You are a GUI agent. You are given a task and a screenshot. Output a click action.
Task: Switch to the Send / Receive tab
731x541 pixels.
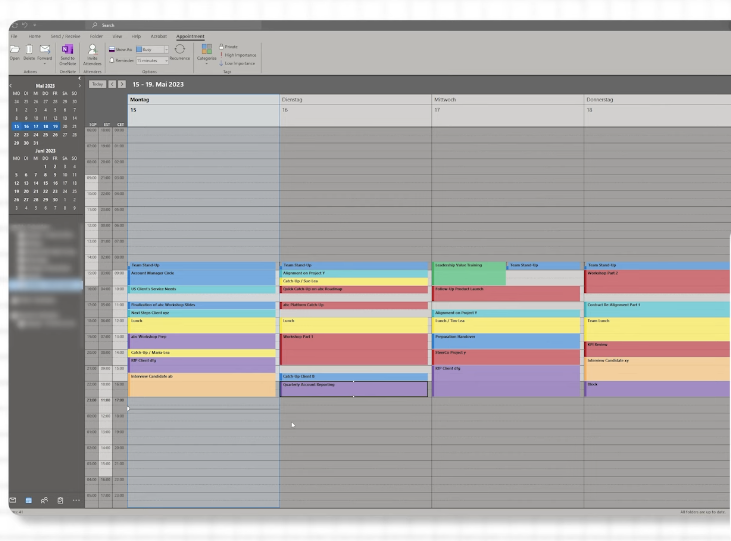[65, 36]
